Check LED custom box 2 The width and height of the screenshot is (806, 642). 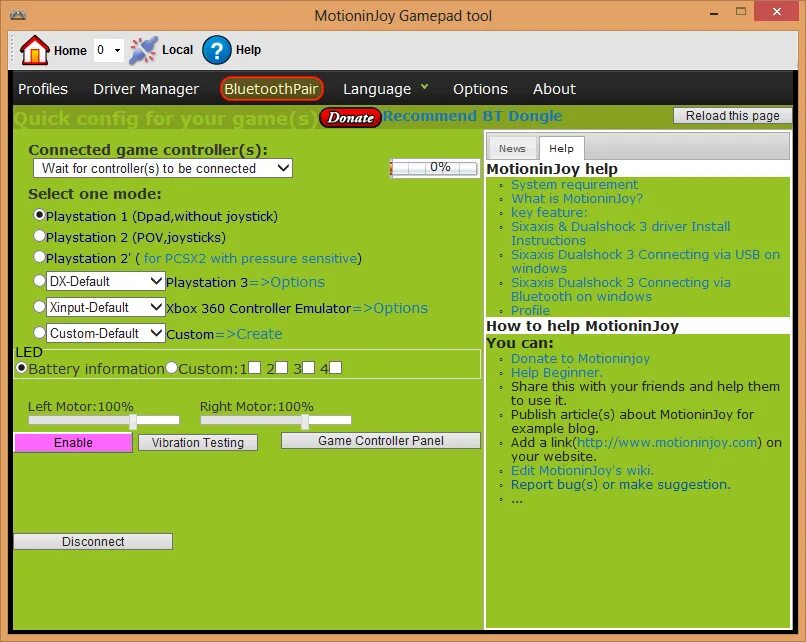[281, 368]
